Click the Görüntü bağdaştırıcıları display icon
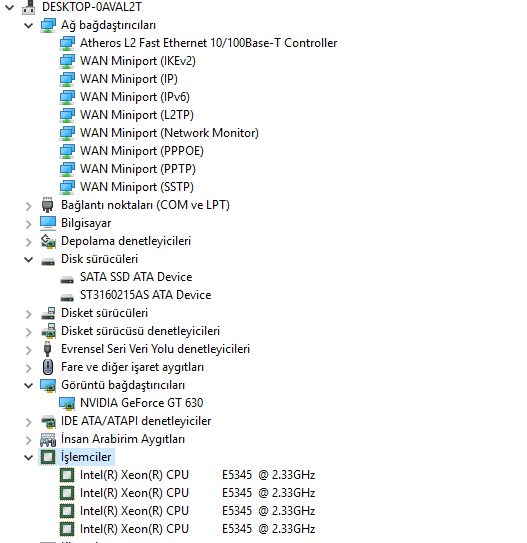527x543 pixels. [48, 385]
